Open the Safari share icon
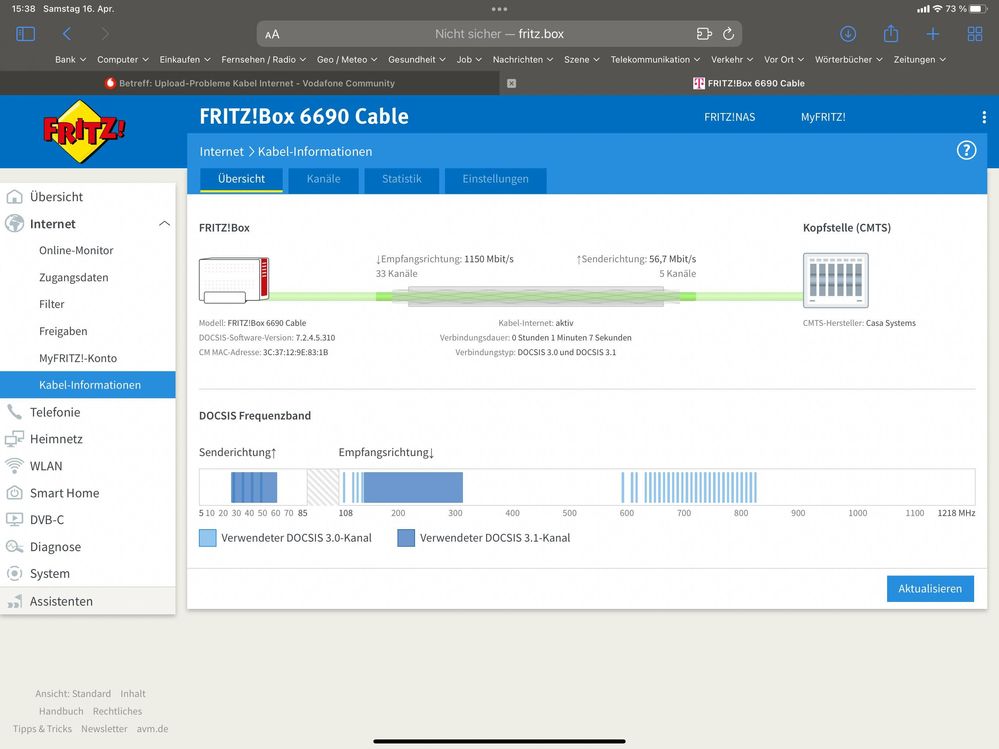Image resolution: width=999 pixels, height=749 pixels. (891, 34)
